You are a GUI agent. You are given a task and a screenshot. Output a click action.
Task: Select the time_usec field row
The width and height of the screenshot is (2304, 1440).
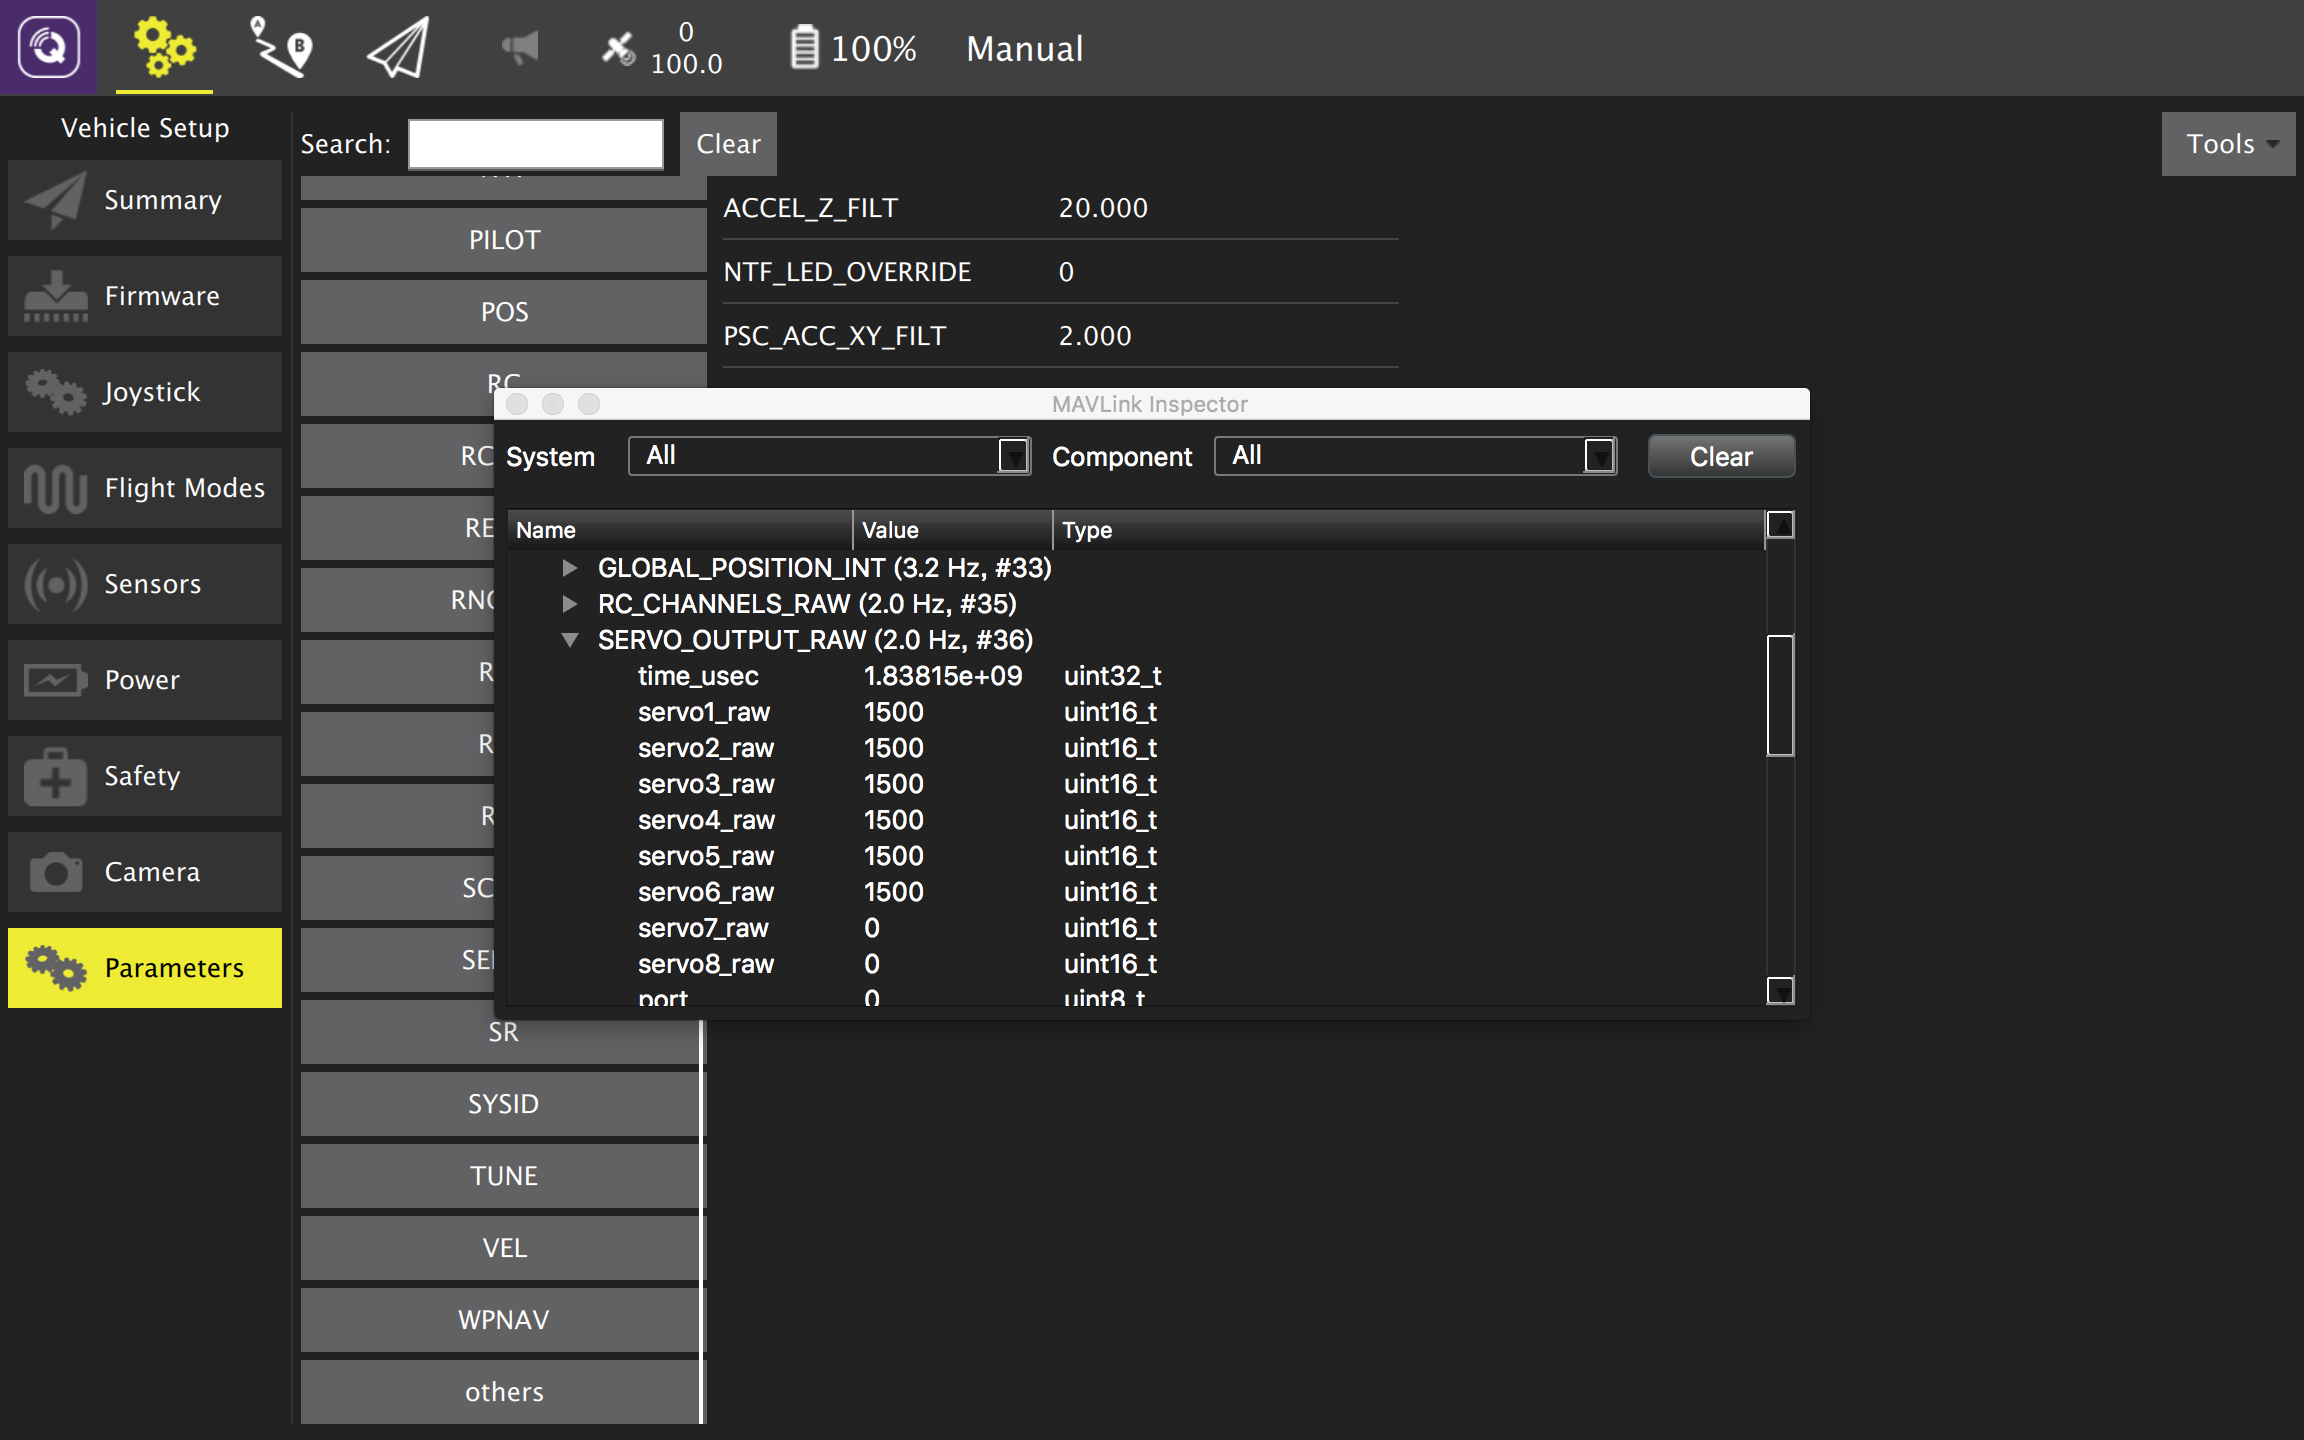tap(1136, 676)
